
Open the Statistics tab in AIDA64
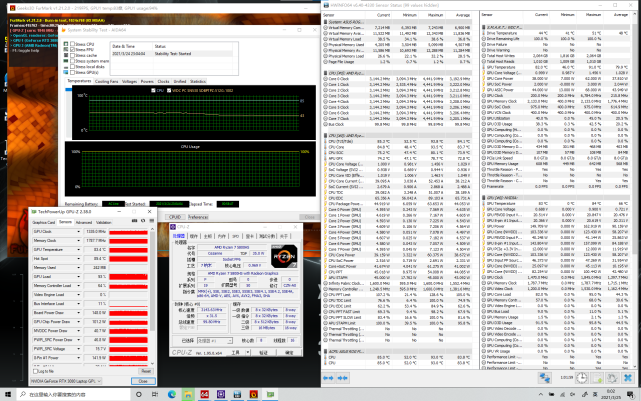[x=198, y=81]
